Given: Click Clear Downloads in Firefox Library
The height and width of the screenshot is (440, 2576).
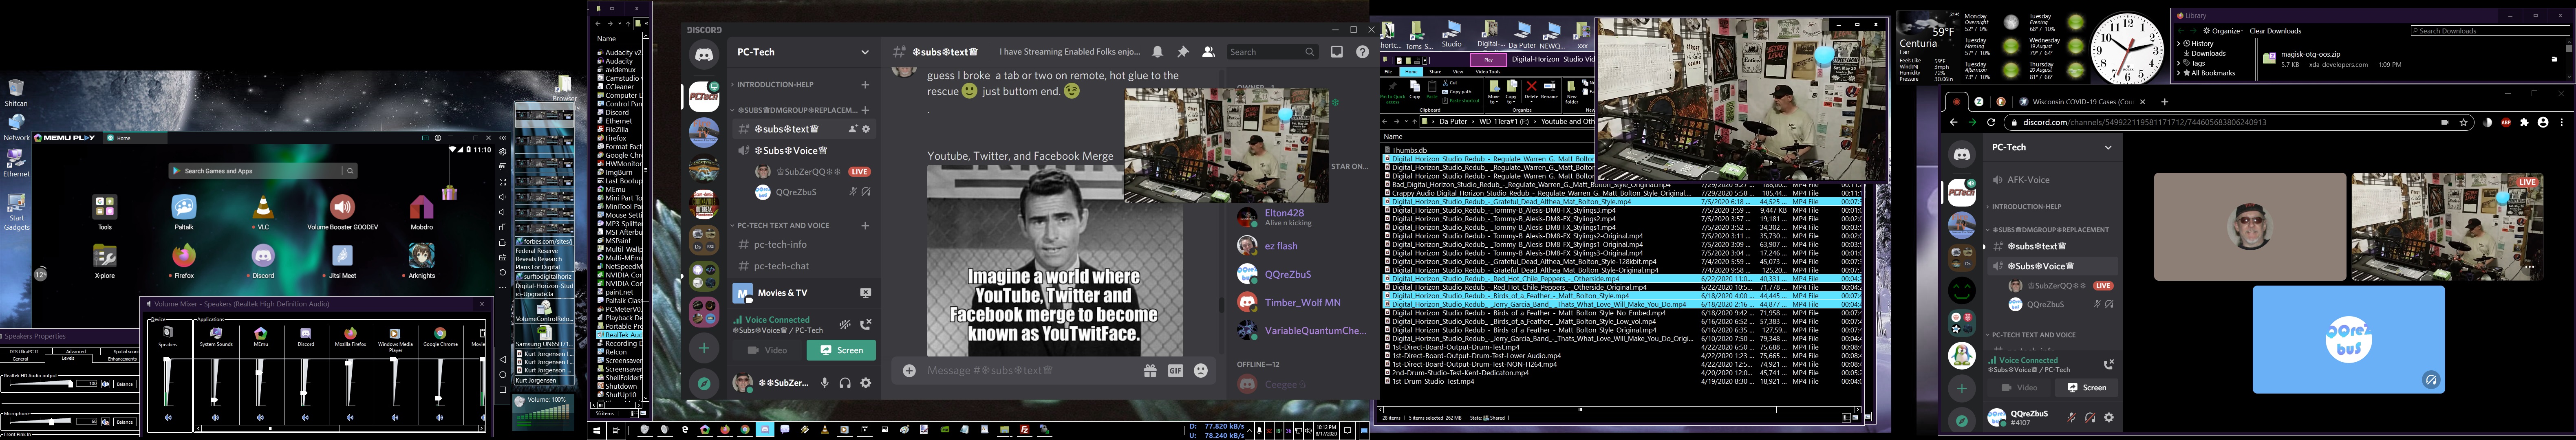Looking at the screenshot, I should pyautogui.click(x=2275, y=31).
